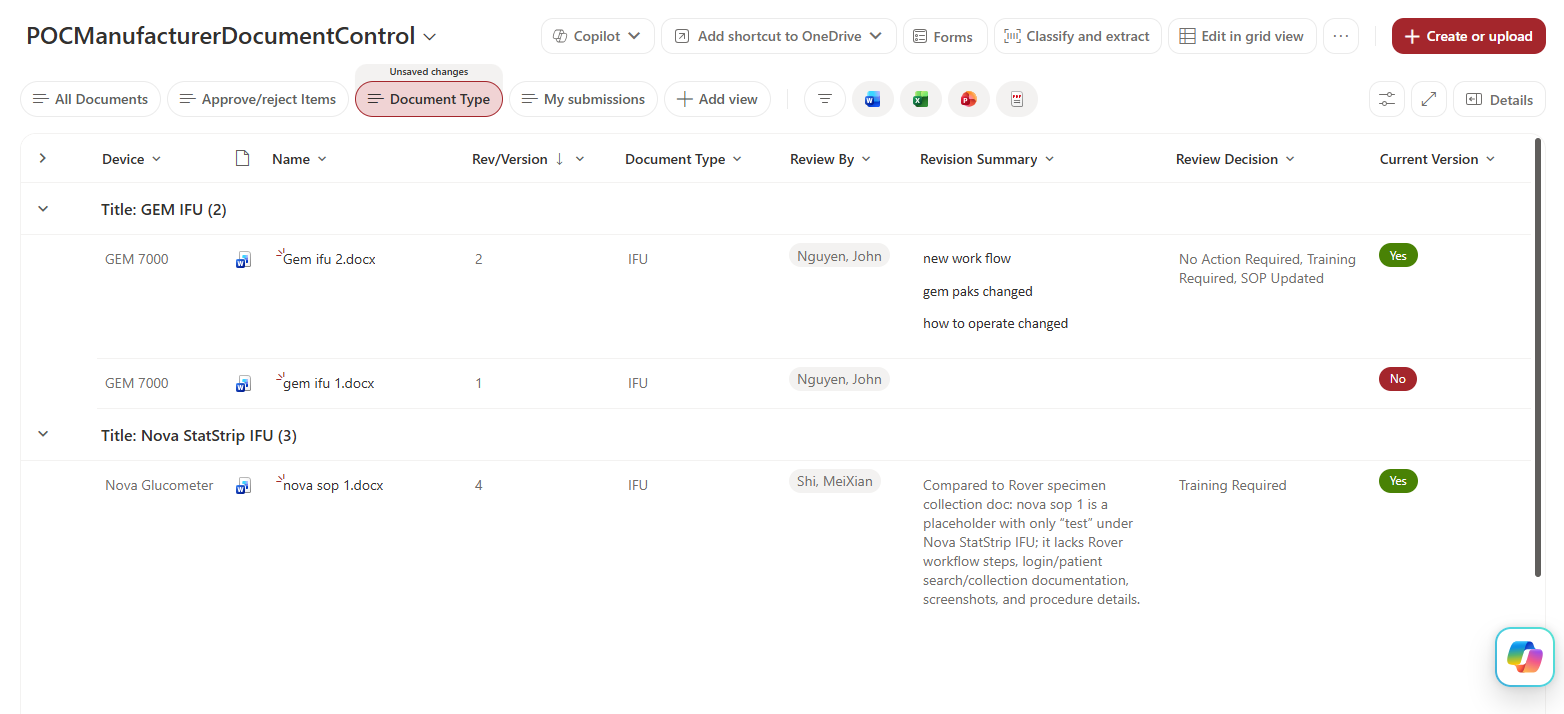The height and width of the screenshot is (714, 1564).
Task: Open the Copilot floating assistant icon
Action: [x=1525, y=657]
